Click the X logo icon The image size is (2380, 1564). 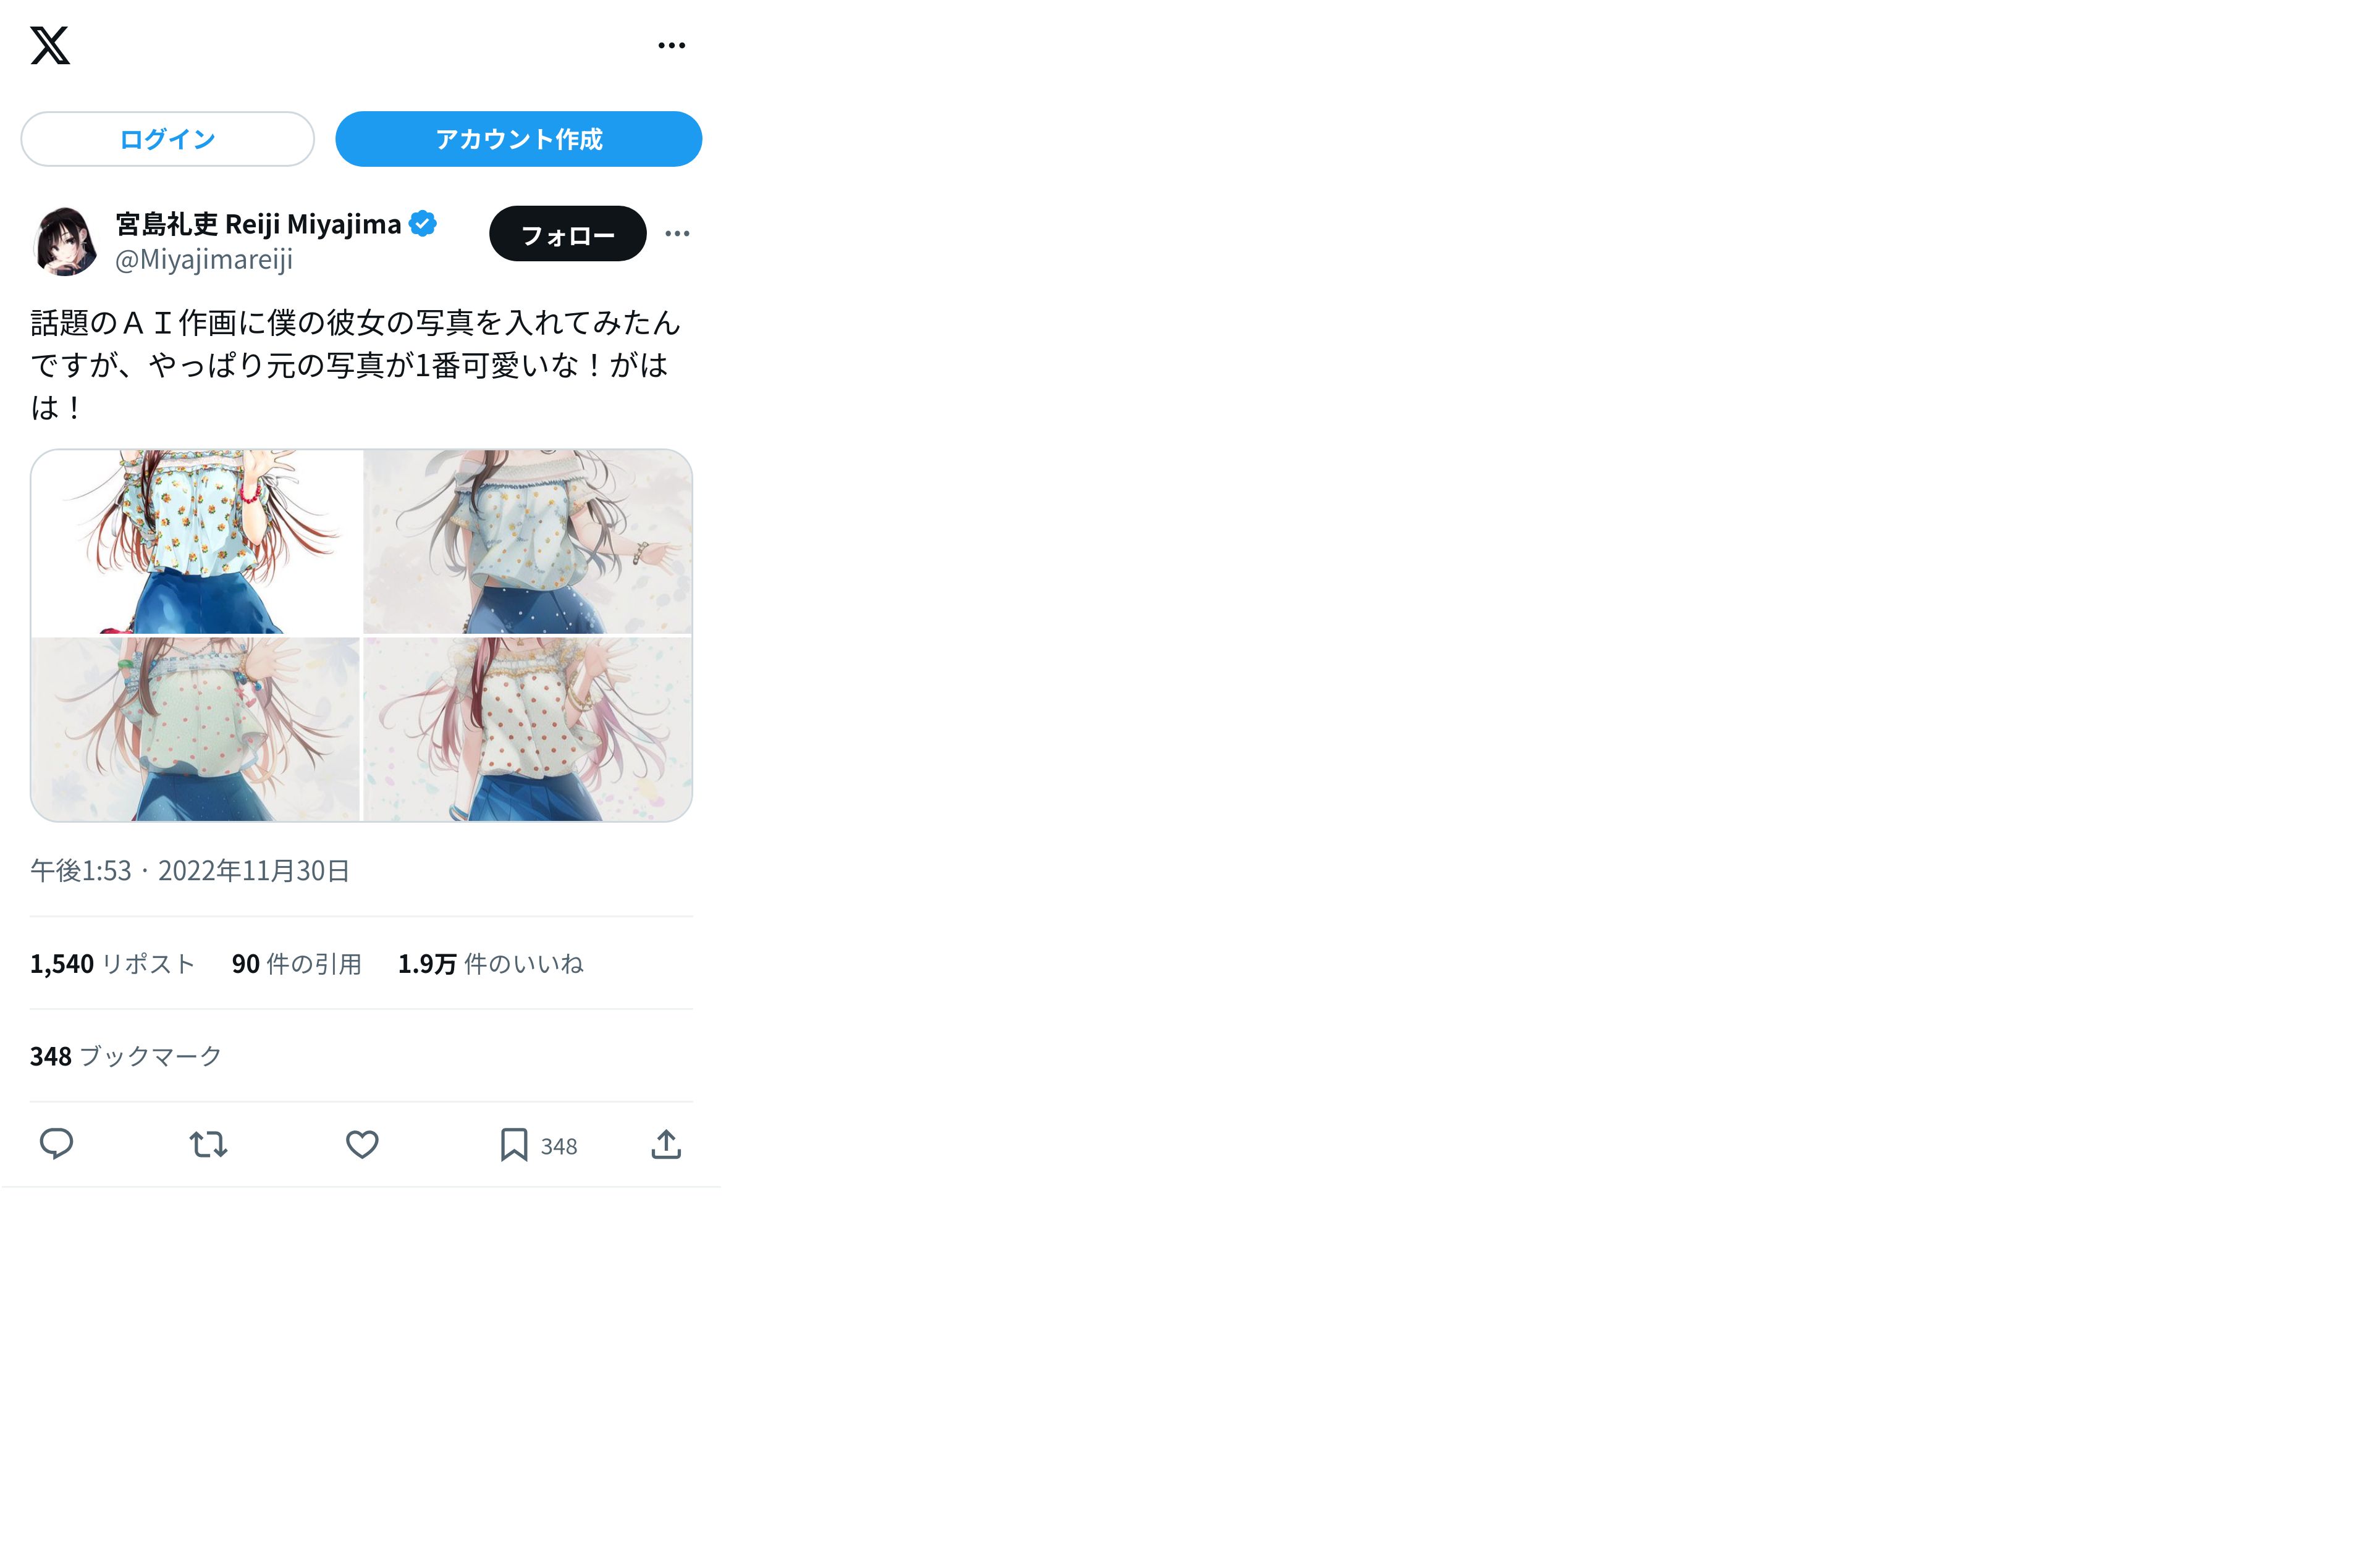[x=50, y=45]
